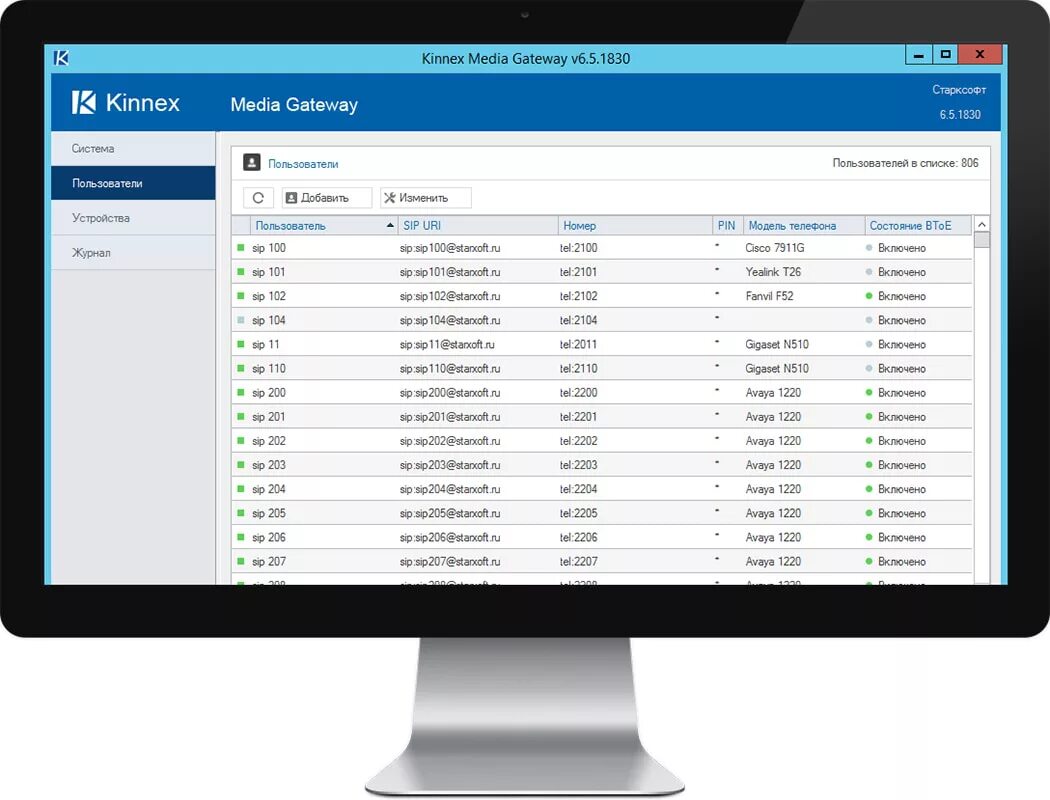Image resolution: width=1050 pixels, height=800 pixels.
Task: Select the sip 110 user row
Action: click(x=602, y=368)
